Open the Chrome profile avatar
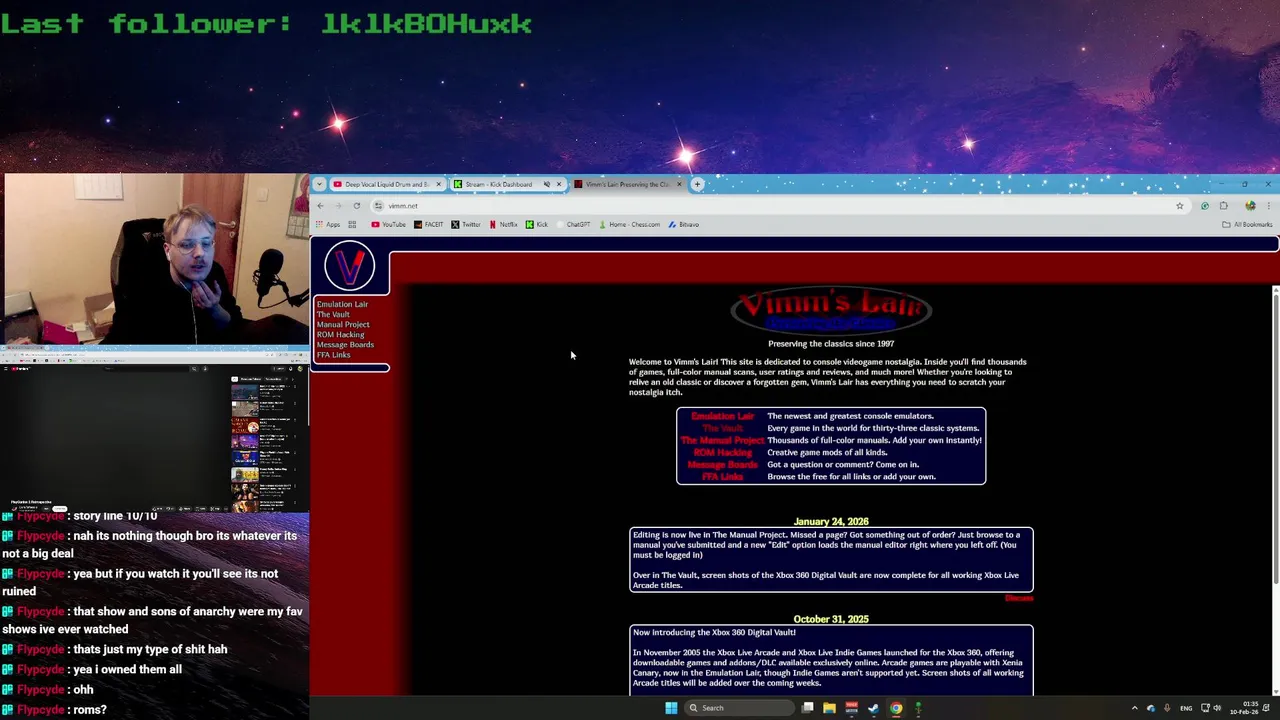1280x720 pixels. pyautogui.click(x=1250, y=206)
